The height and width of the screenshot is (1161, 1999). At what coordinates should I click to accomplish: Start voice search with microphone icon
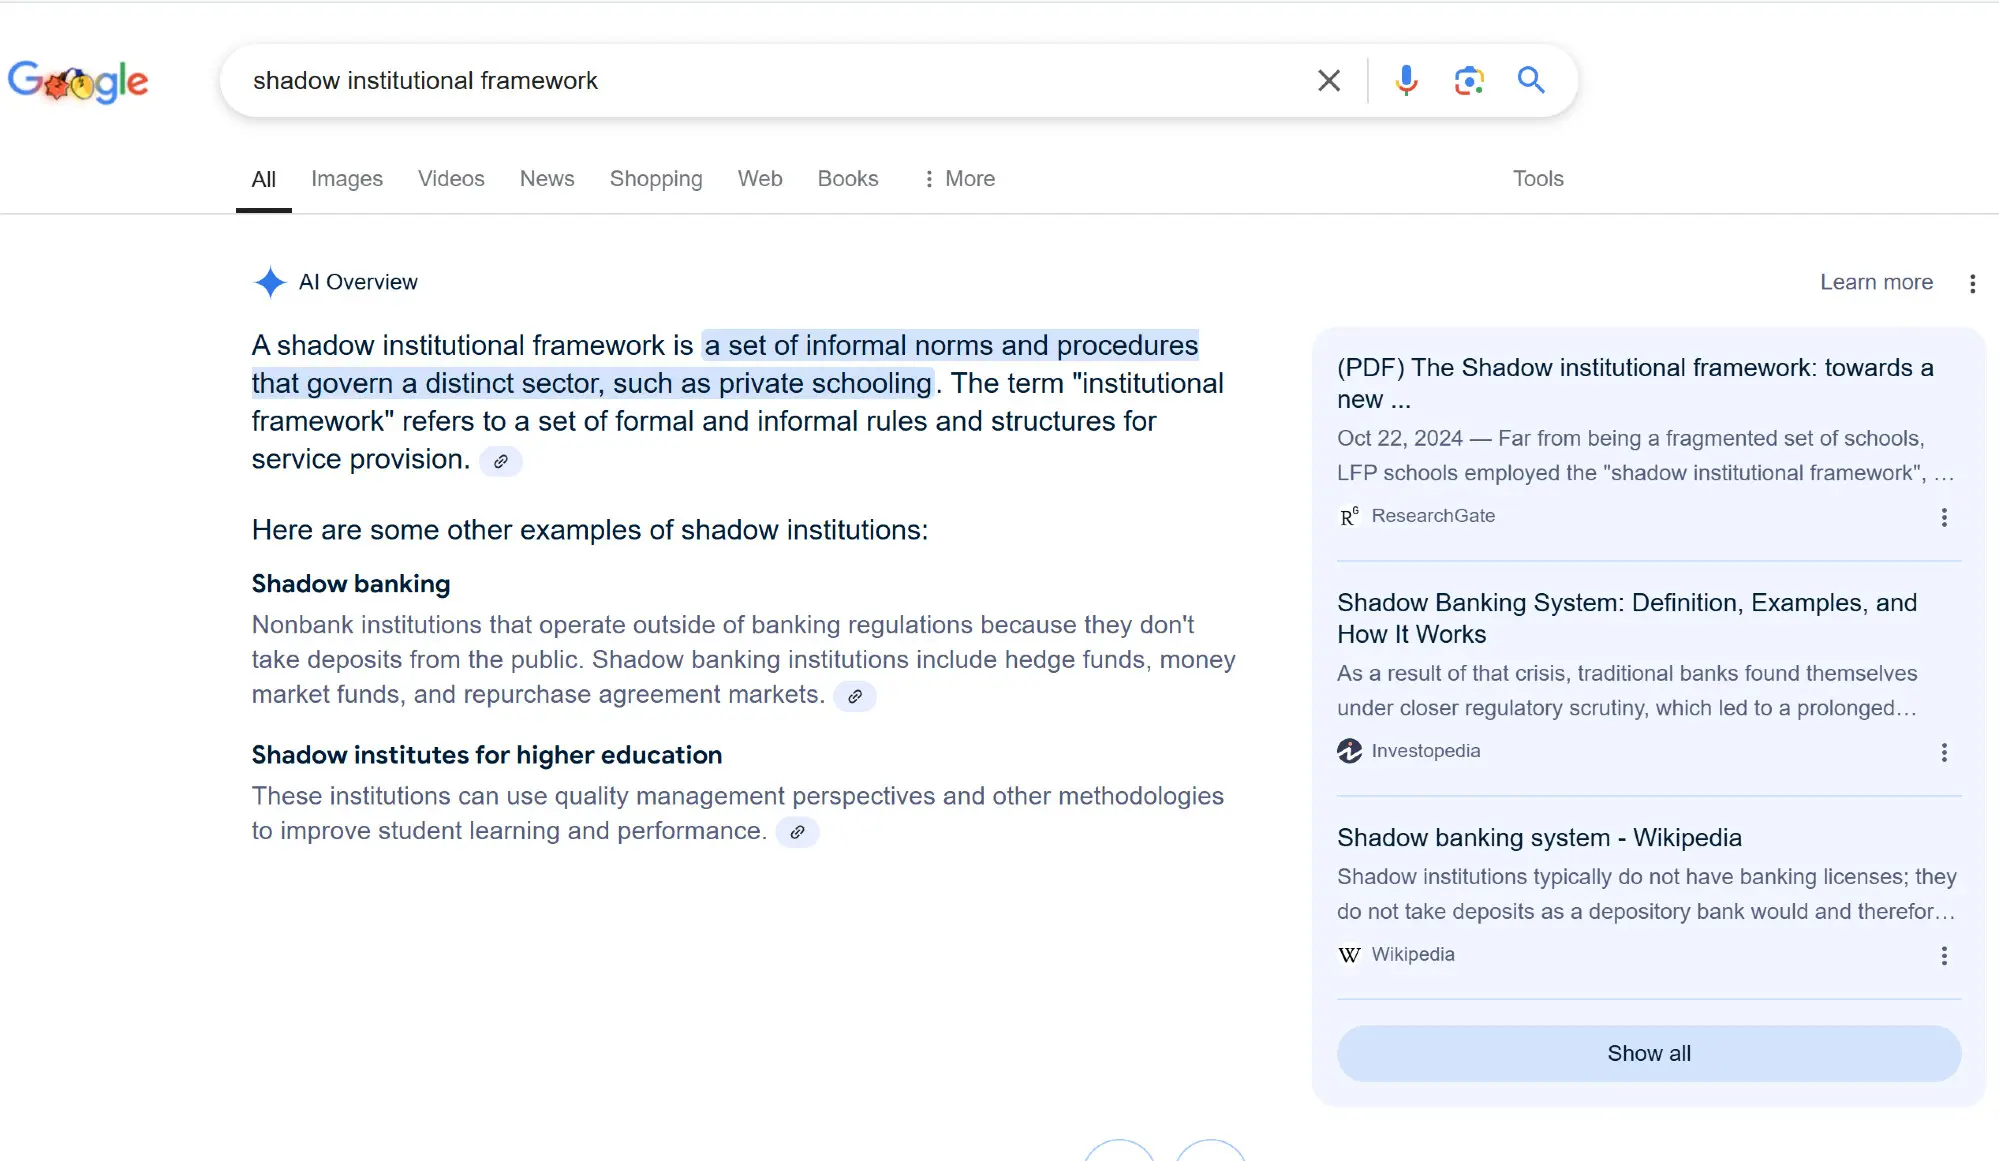[1406, 80]
